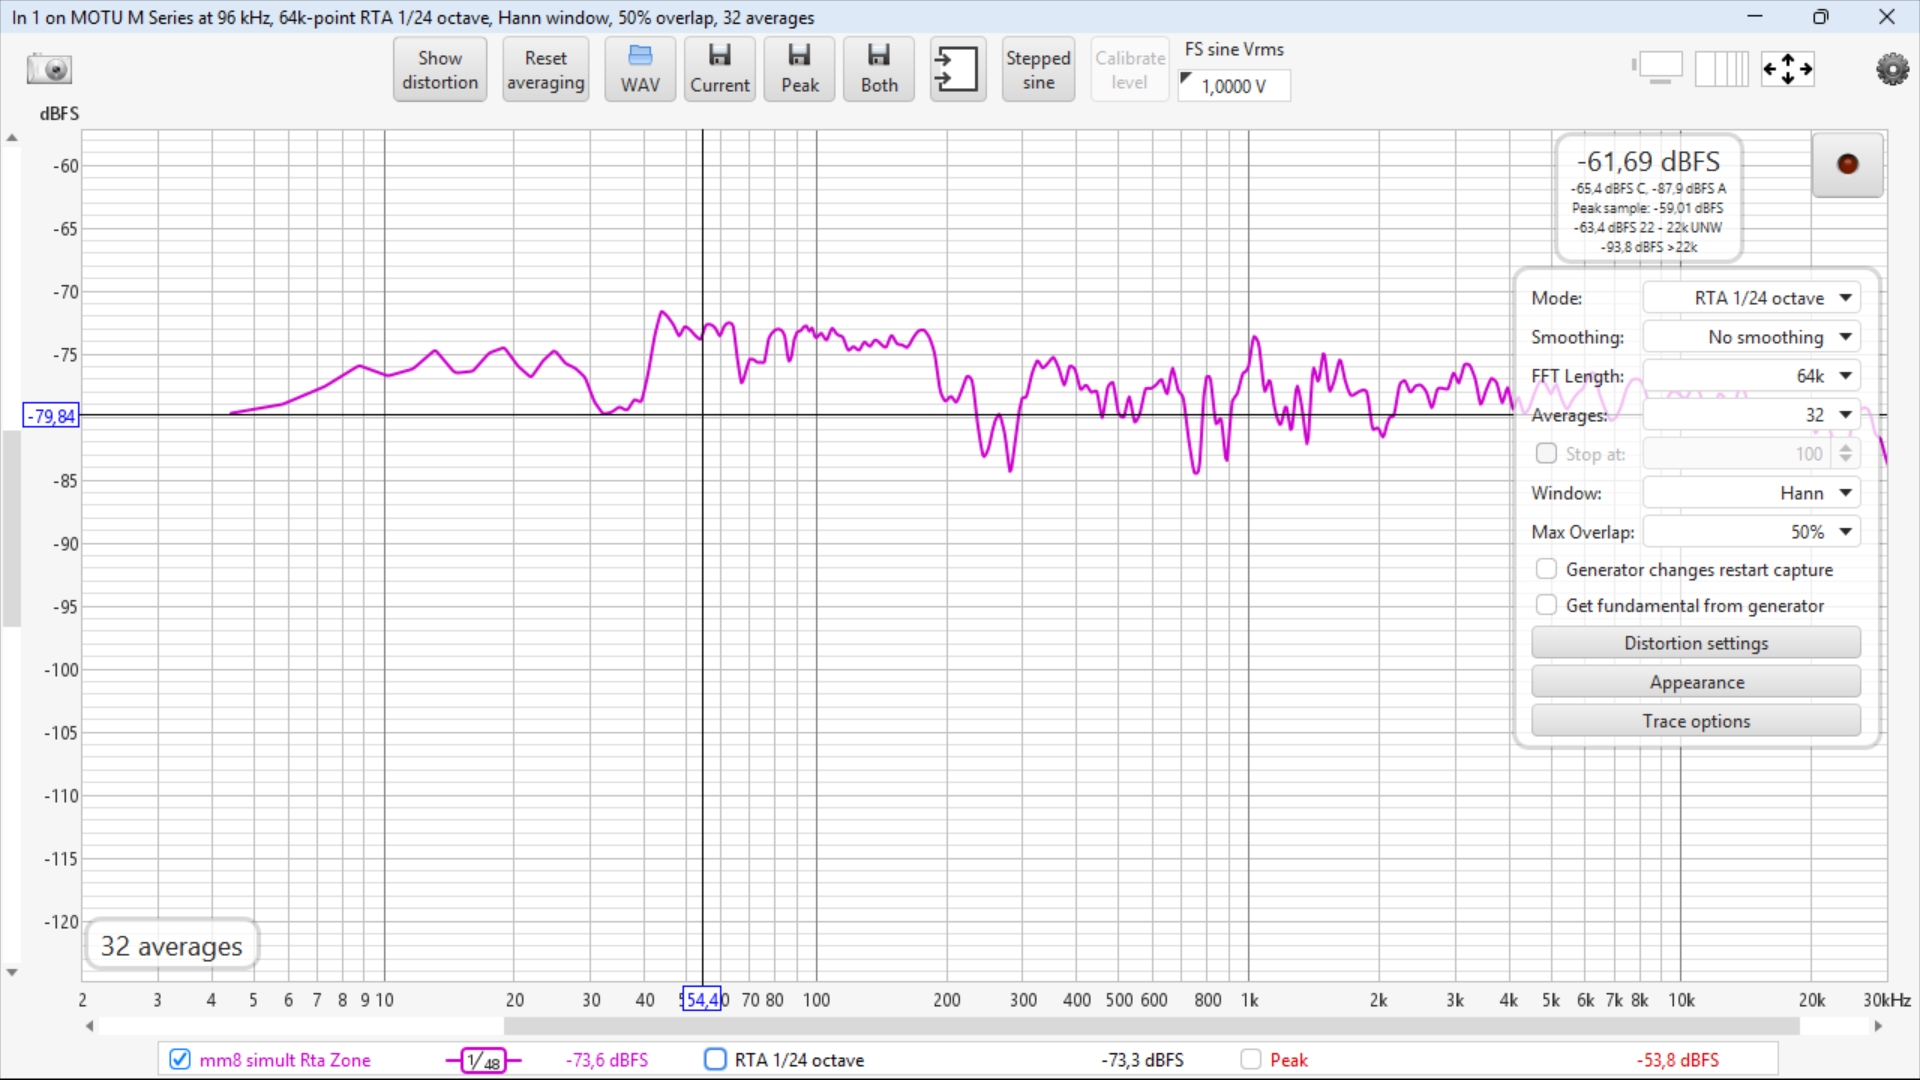Click the 1k frequency axis label

(x=1250, y=1000)
